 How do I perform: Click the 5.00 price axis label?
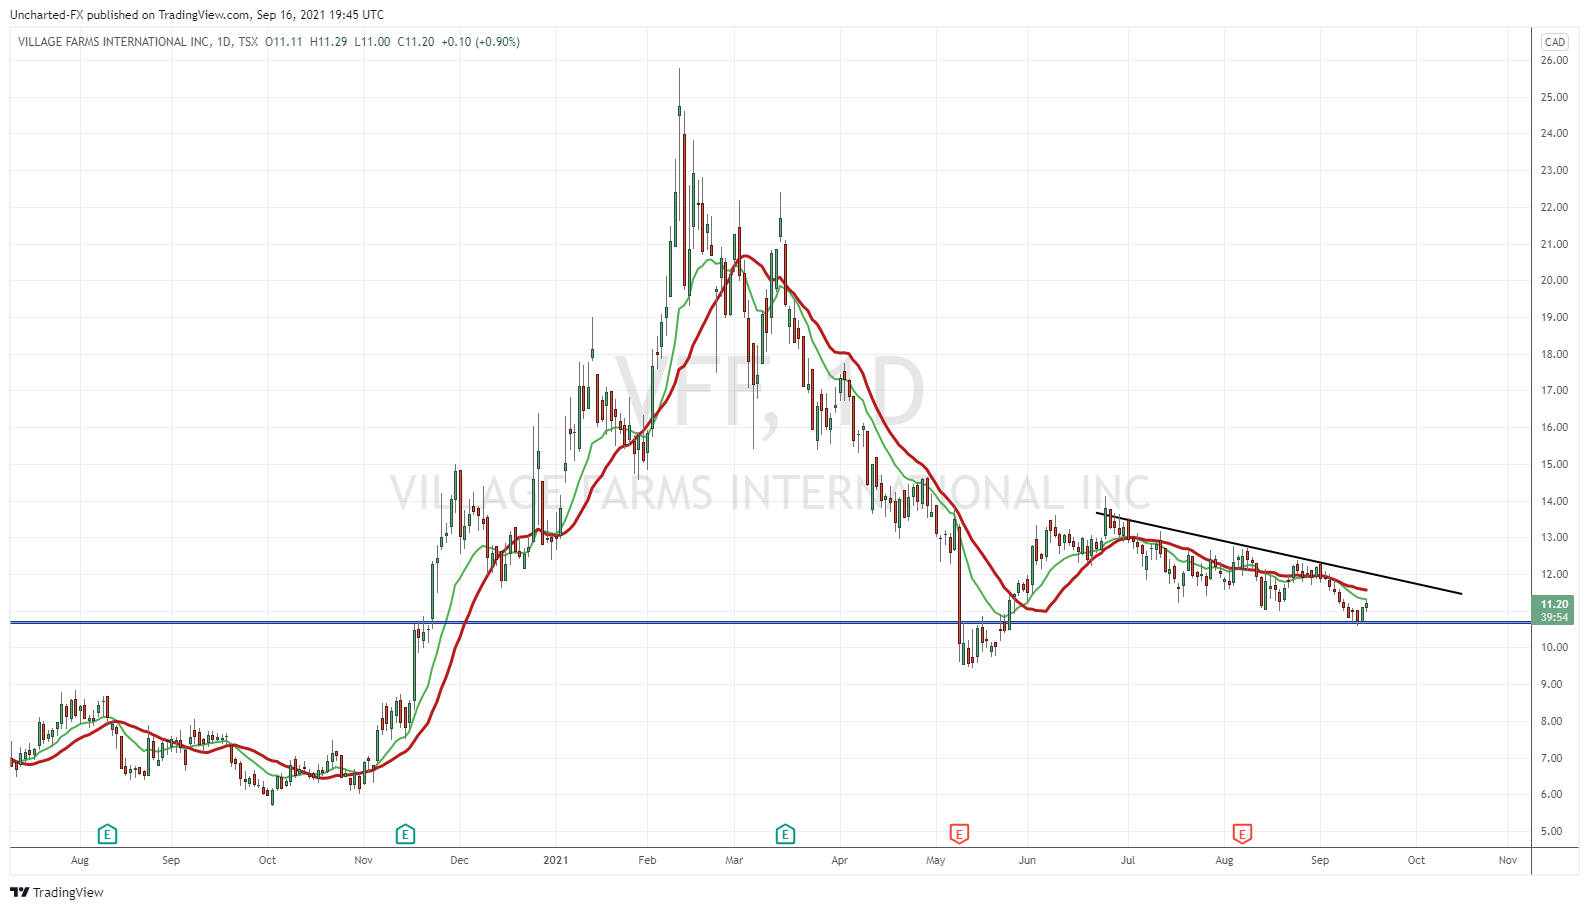1552,831
